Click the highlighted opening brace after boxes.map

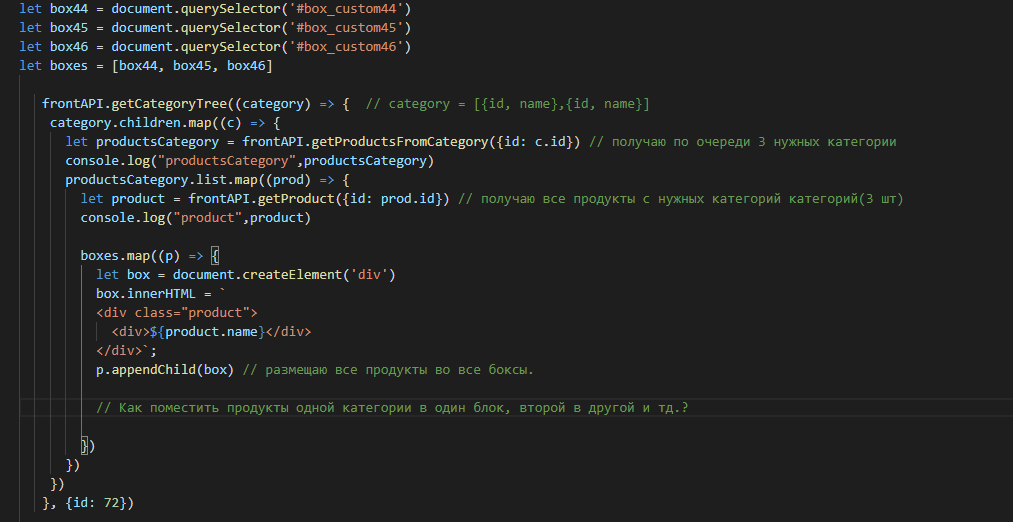(x=215, y=256)
